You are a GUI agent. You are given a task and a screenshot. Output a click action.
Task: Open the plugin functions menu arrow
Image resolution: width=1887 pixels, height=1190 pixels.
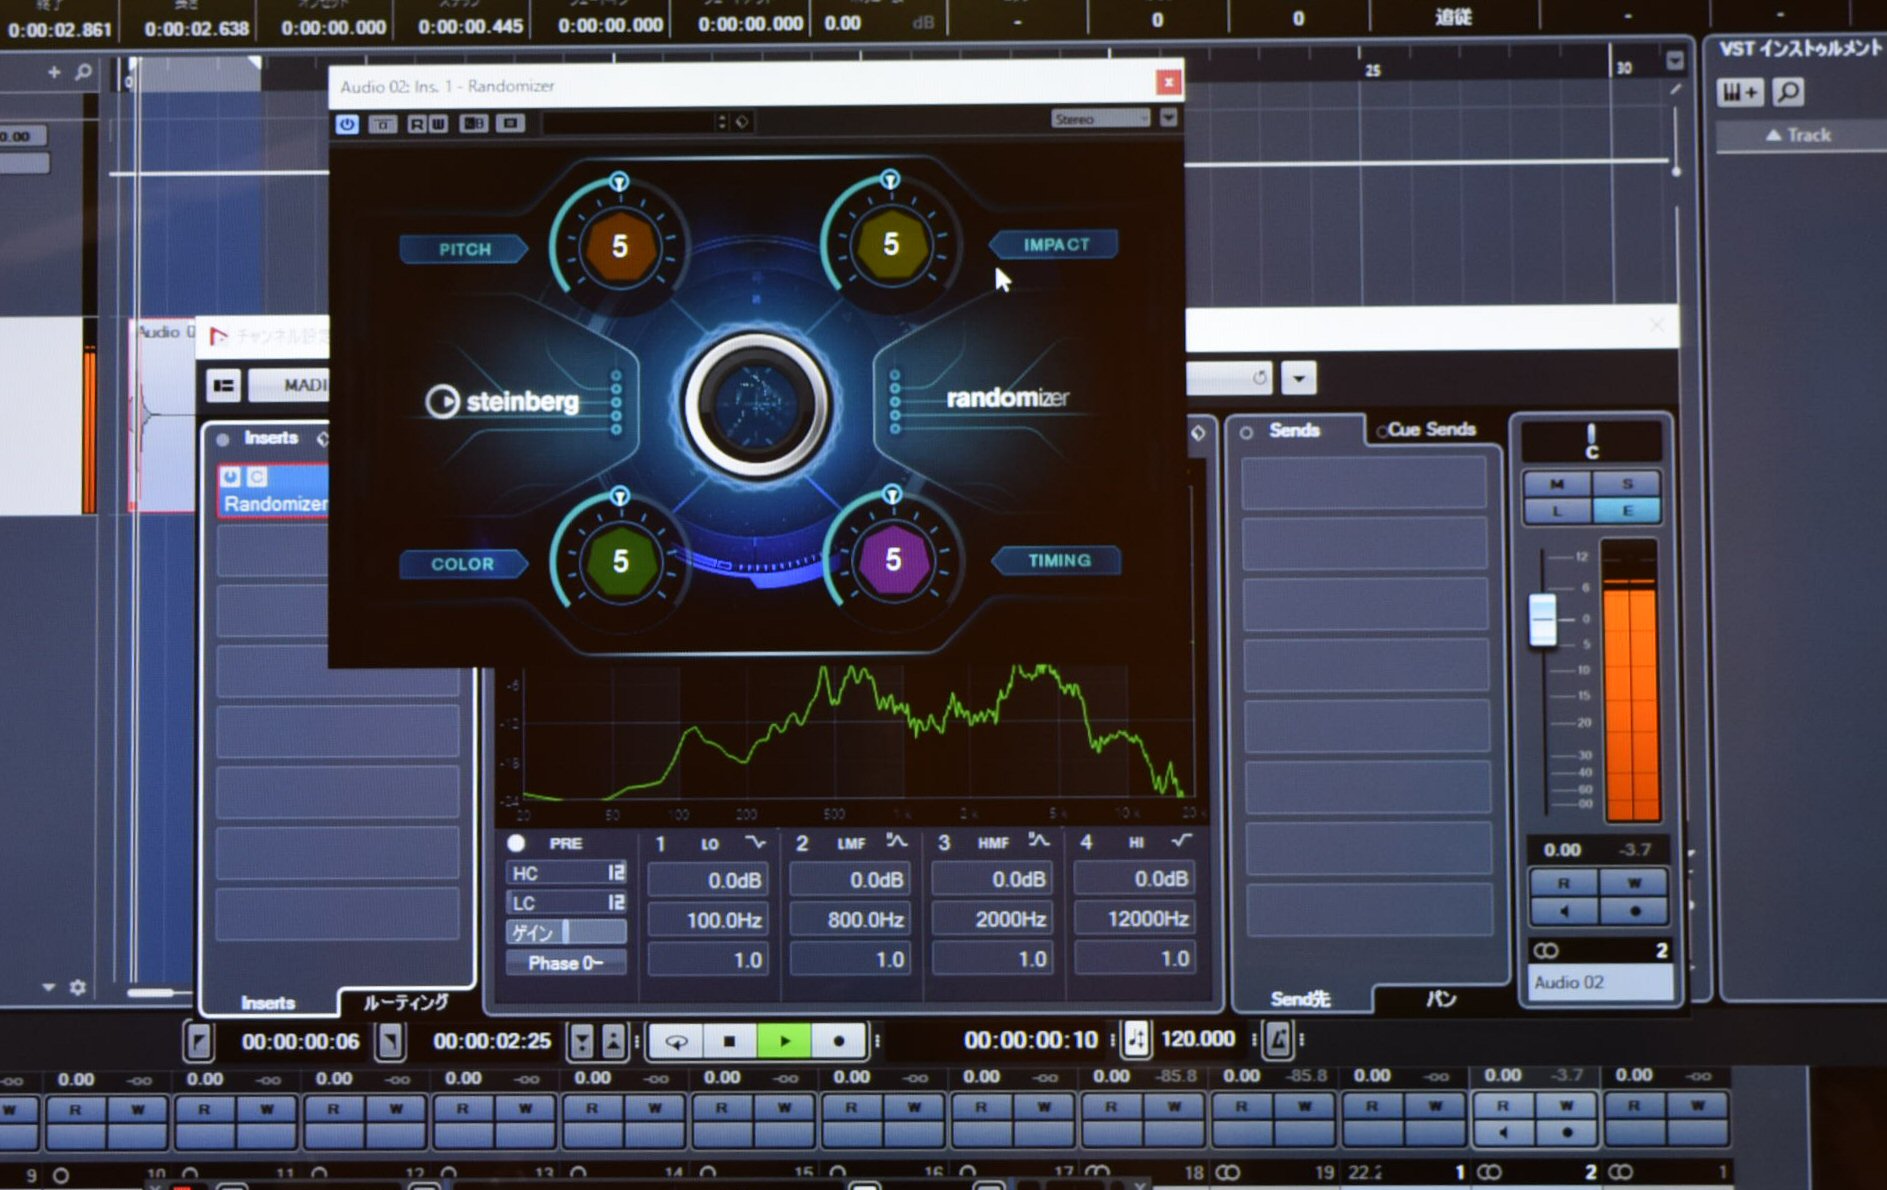[x=1168, y=118]
